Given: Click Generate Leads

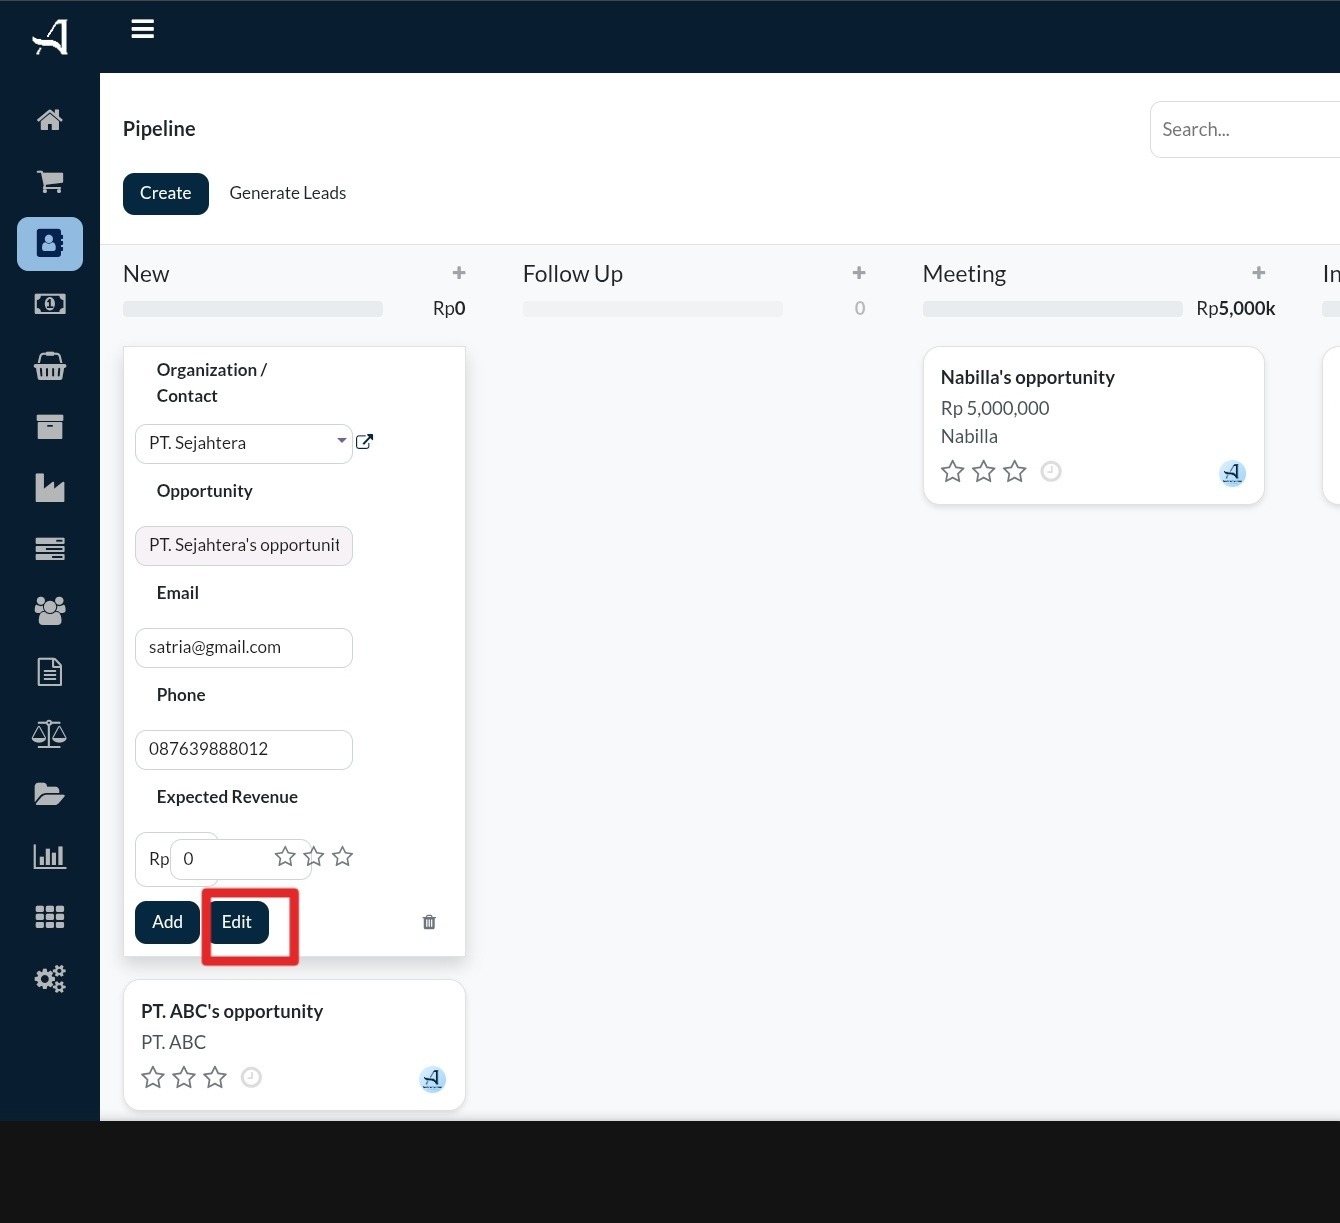Looking at the screenshot, I should [x=288, y=193].
